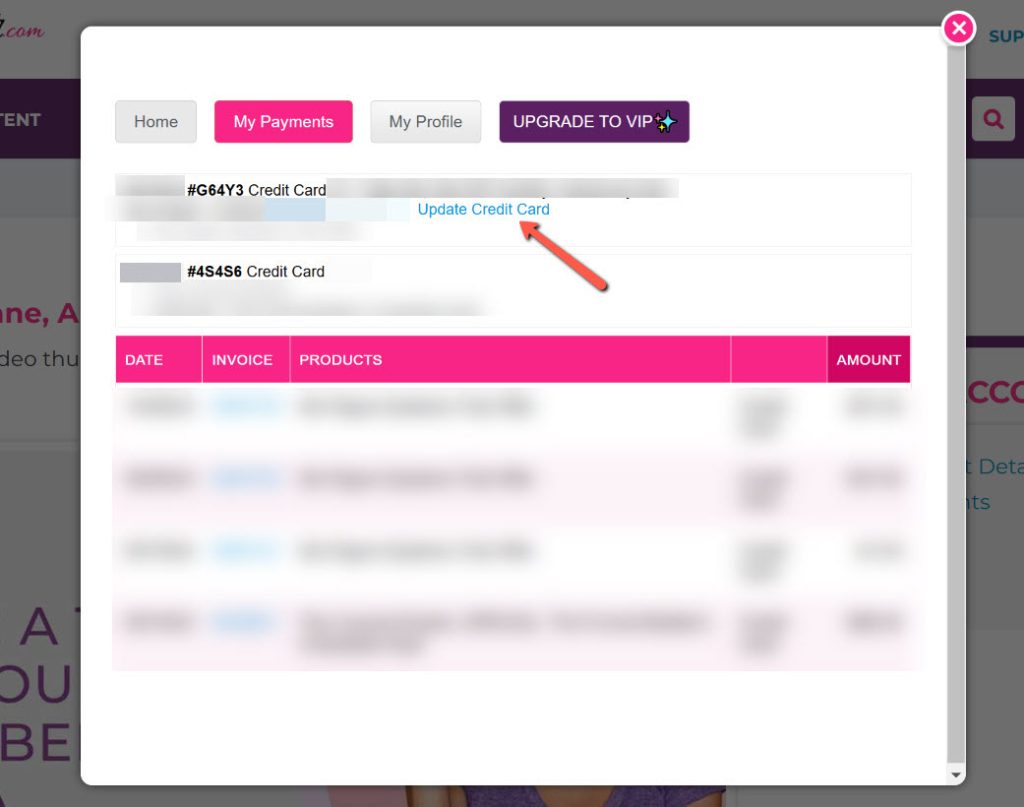The image size is (1024, 807).
Task: Click the Update Credit Card link
Action: (x=483, y=210)
